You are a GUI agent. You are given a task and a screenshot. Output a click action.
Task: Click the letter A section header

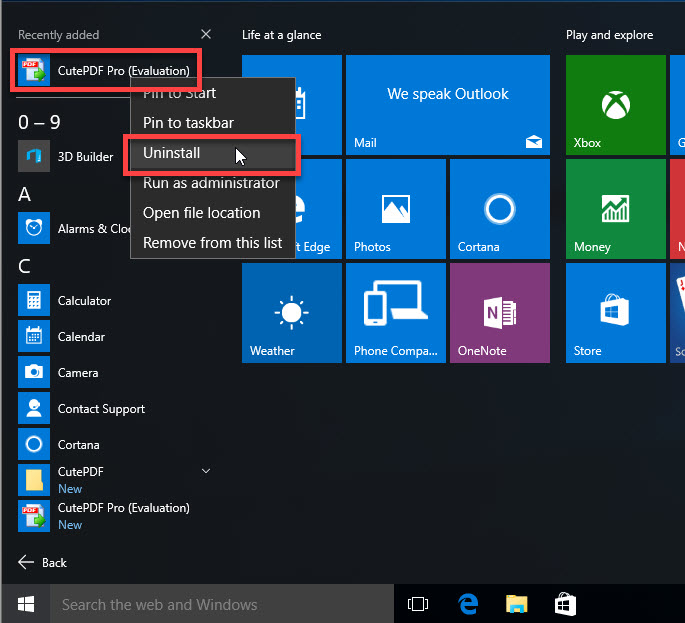(x=24, y=194)
